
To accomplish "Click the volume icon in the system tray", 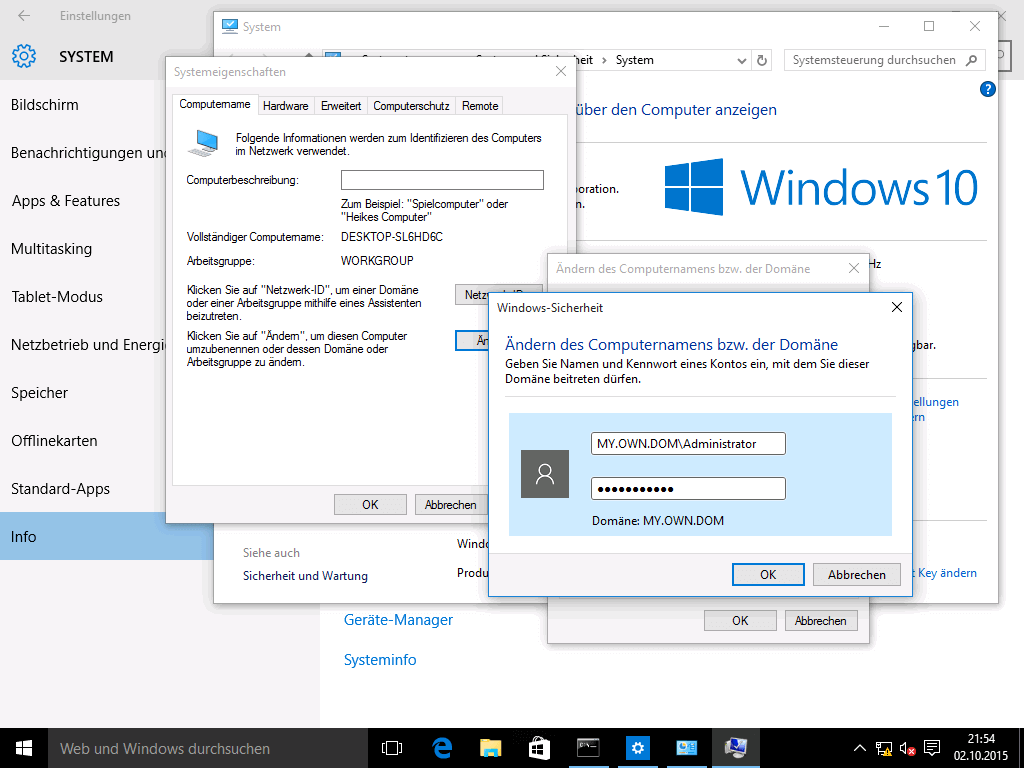I will click(907, 748).
